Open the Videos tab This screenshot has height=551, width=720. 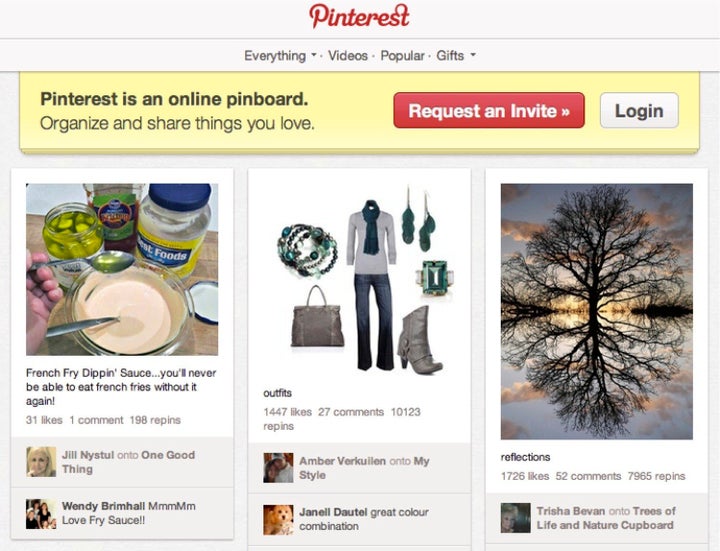(x=348, y=56)
